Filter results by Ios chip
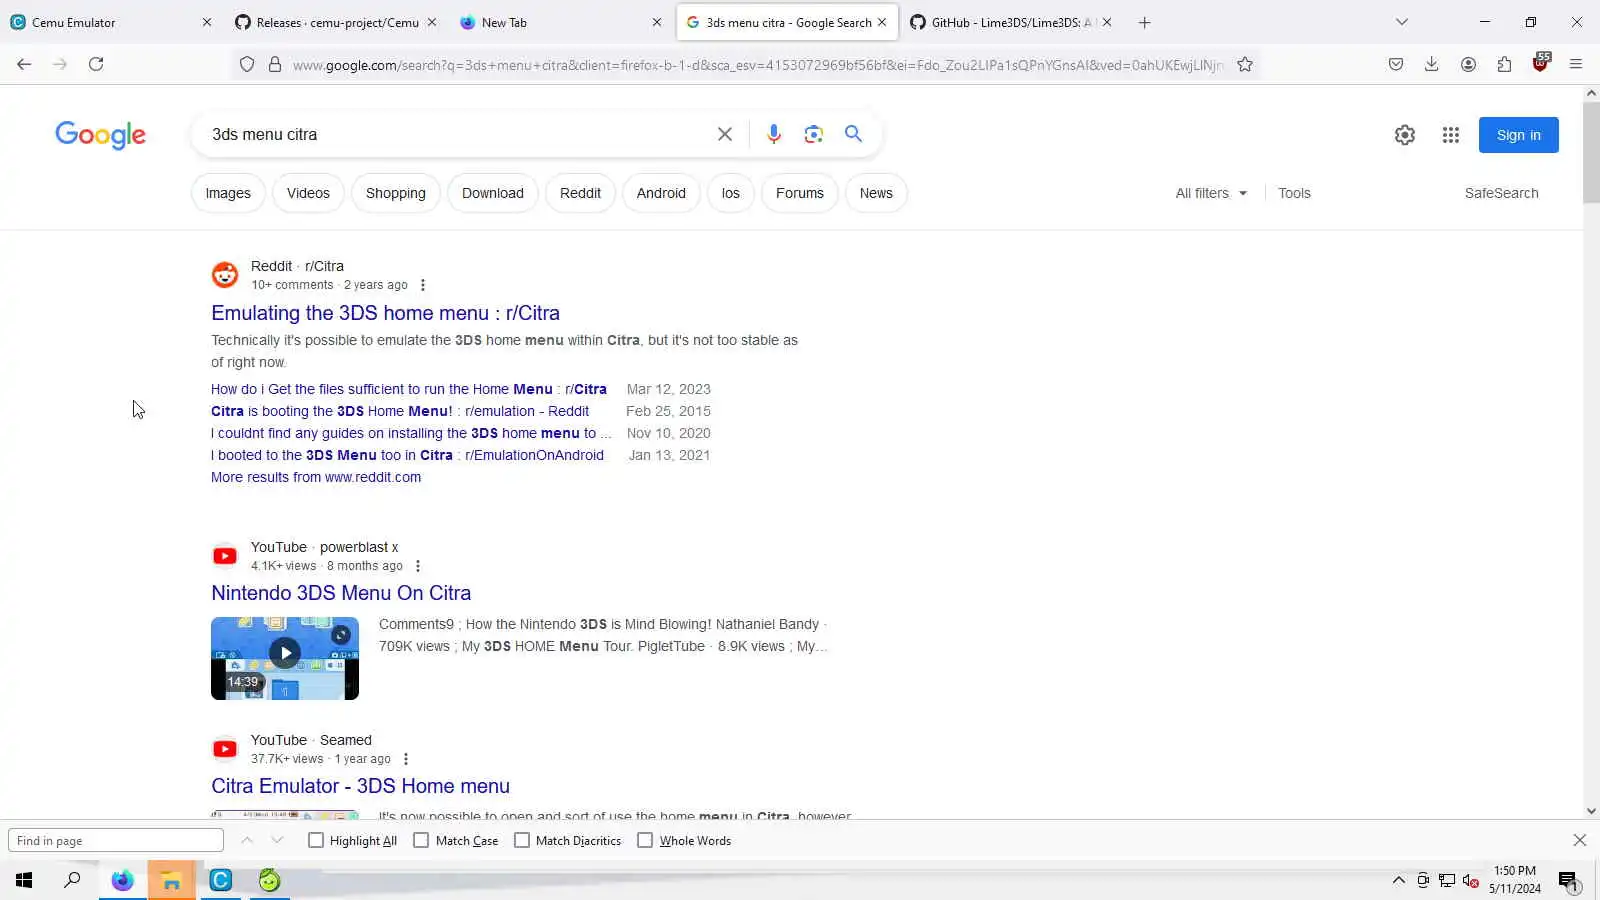The height and width of the screenshot is (900, 1600). [x=731, y=193]
